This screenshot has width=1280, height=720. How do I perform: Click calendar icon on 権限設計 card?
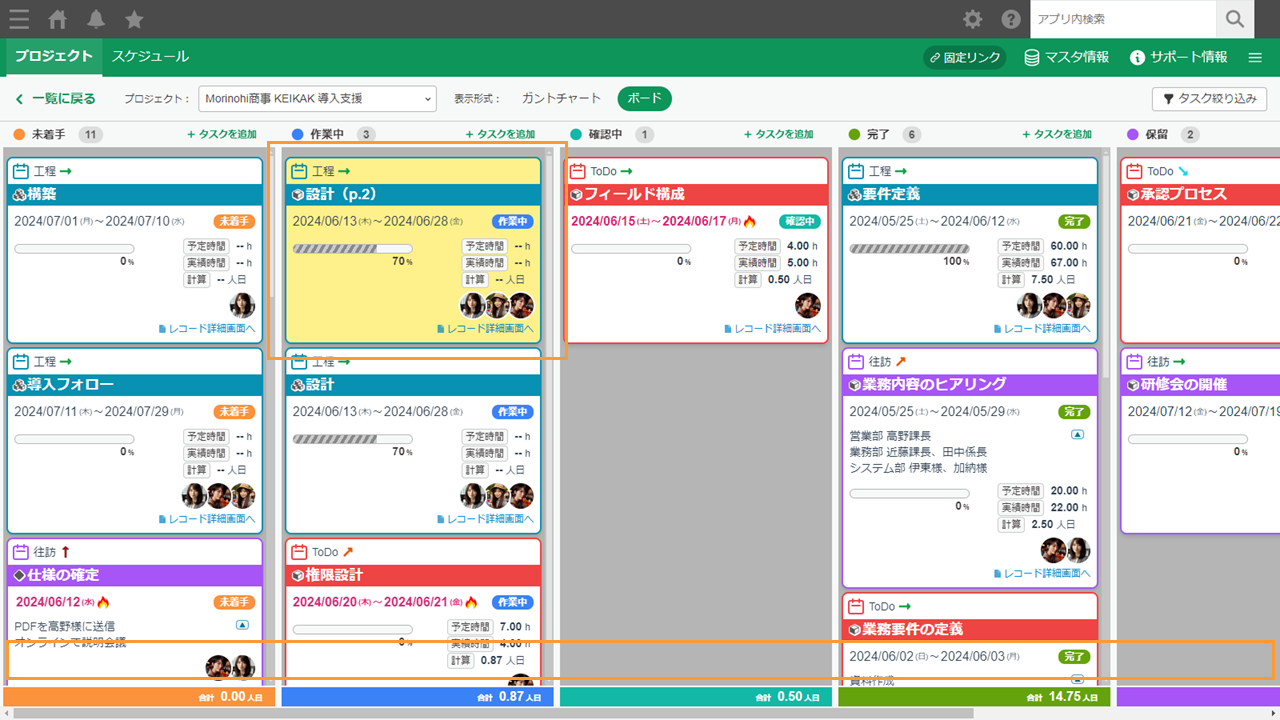299,552
